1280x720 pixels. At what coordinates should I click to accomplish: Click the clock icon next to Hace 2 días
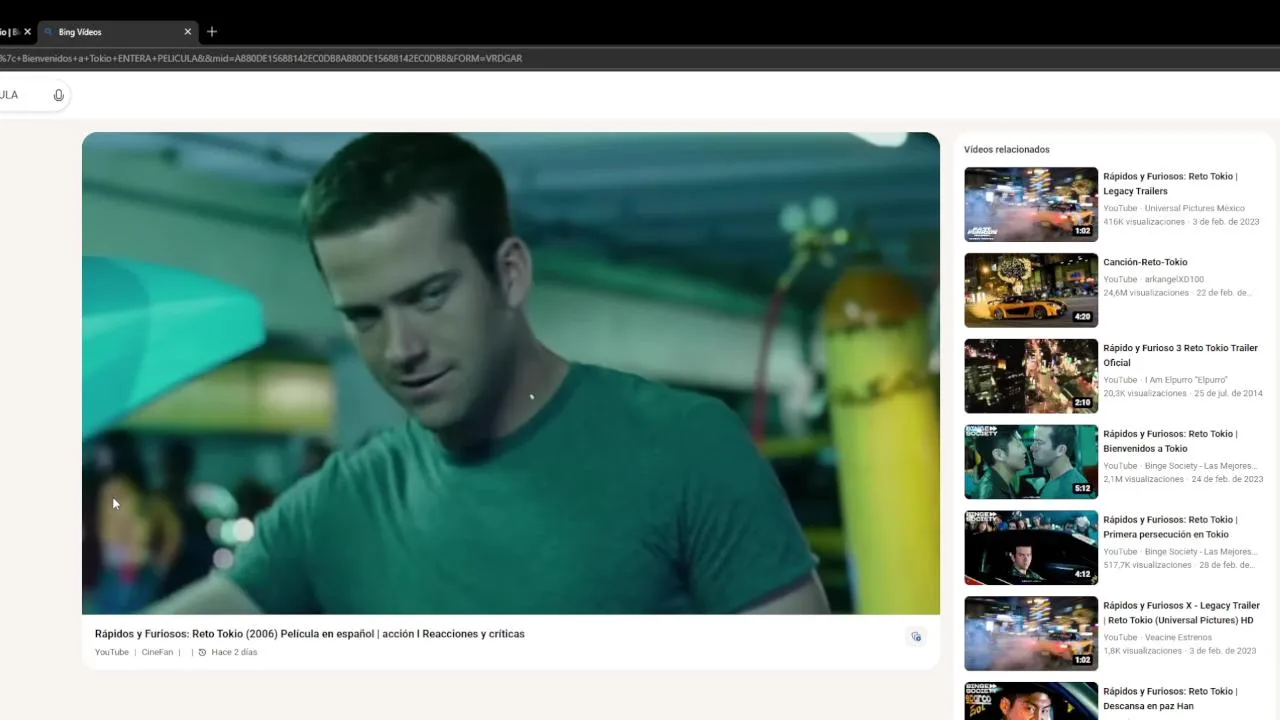202,652
